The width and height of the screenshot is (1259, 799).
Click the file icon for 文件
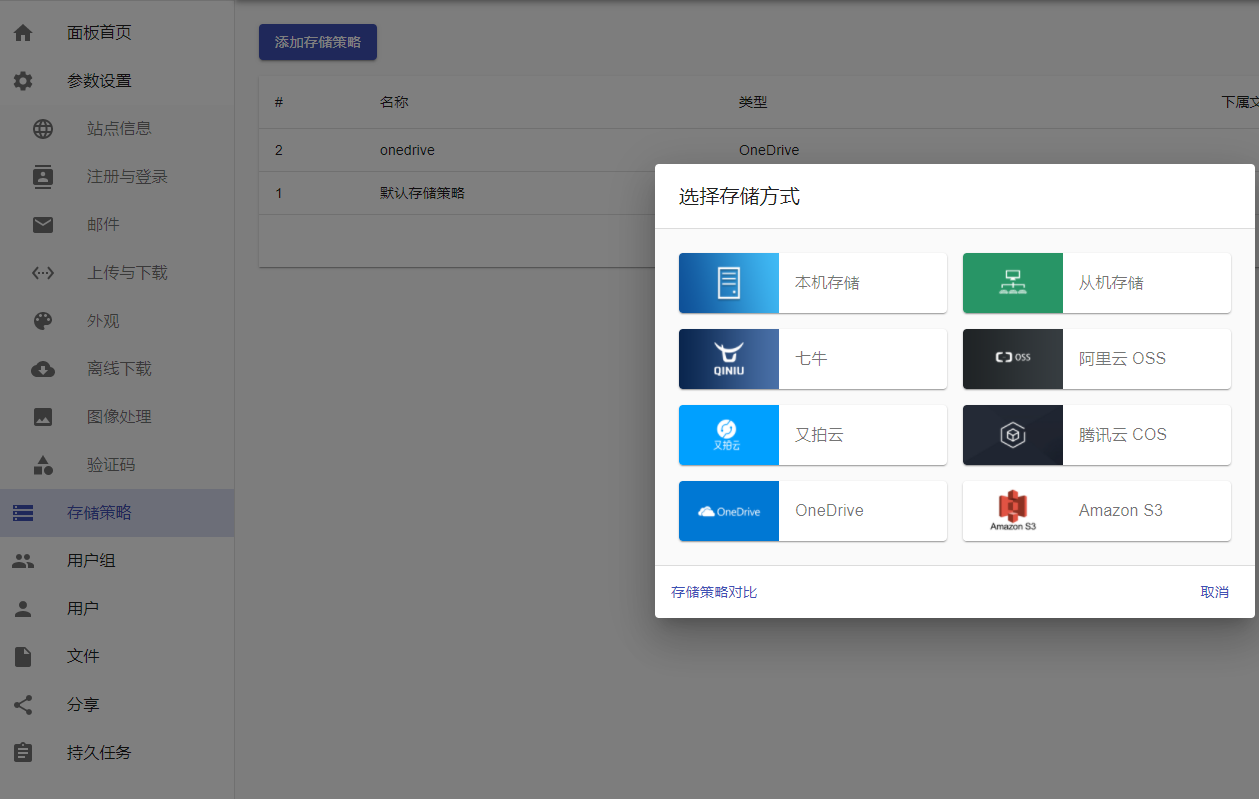click(23, 657)
